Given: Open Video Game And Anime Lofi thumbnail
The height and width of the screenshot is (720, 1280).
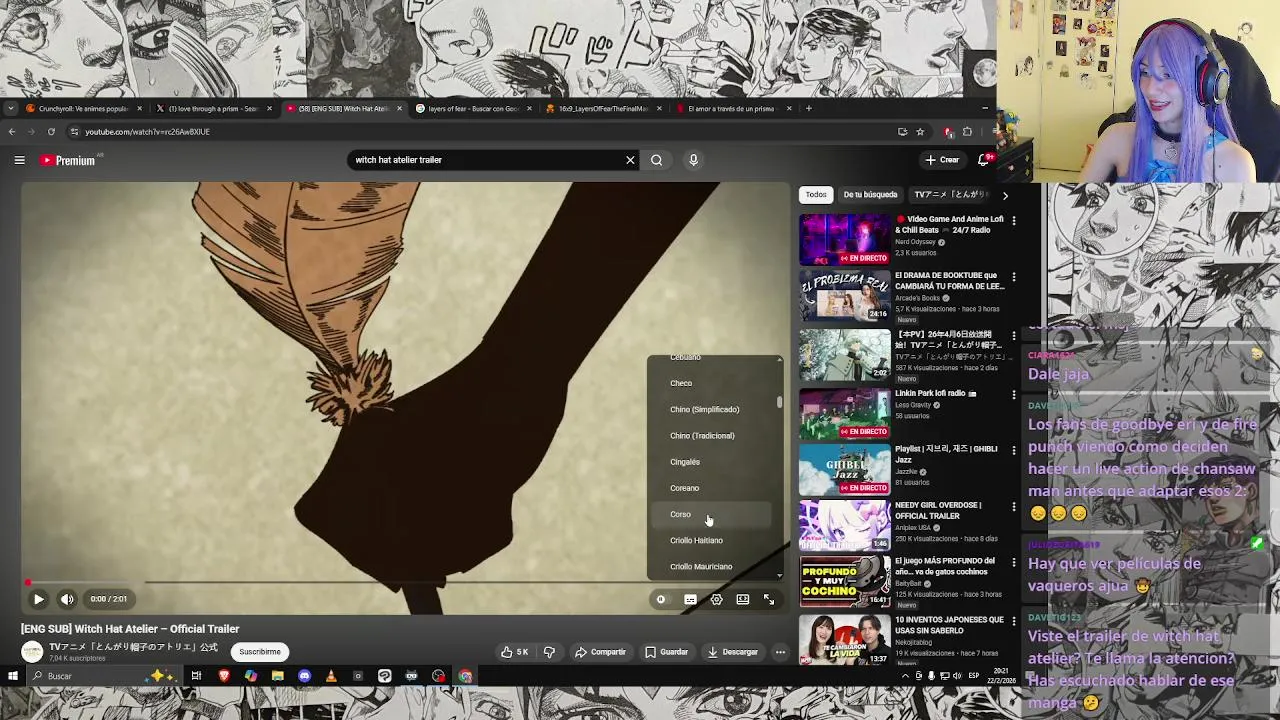Looking at the screenshot, I should [845, 240].
